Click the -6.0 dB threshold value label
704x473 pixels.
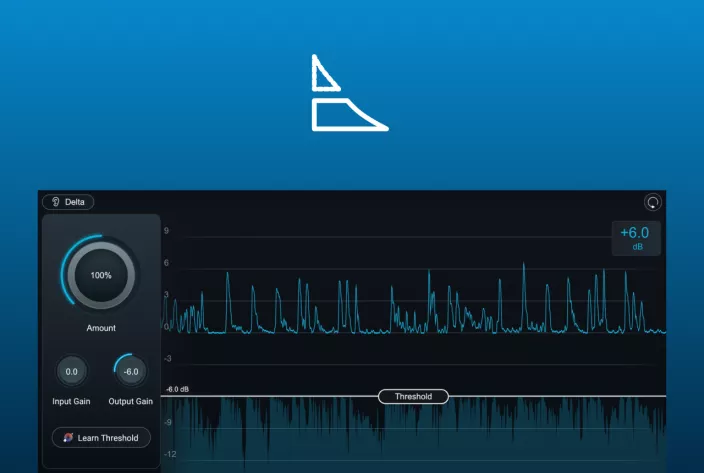click(178, 390)
